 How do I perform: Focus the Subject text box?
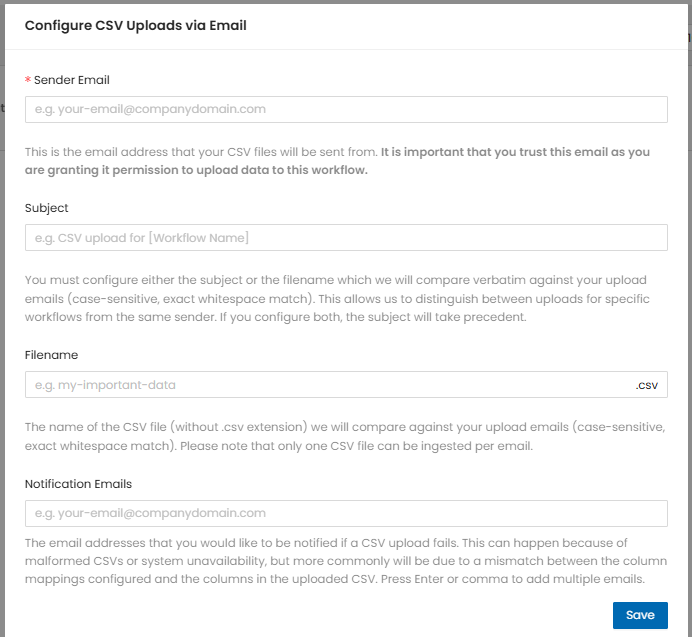pos(346,238)
